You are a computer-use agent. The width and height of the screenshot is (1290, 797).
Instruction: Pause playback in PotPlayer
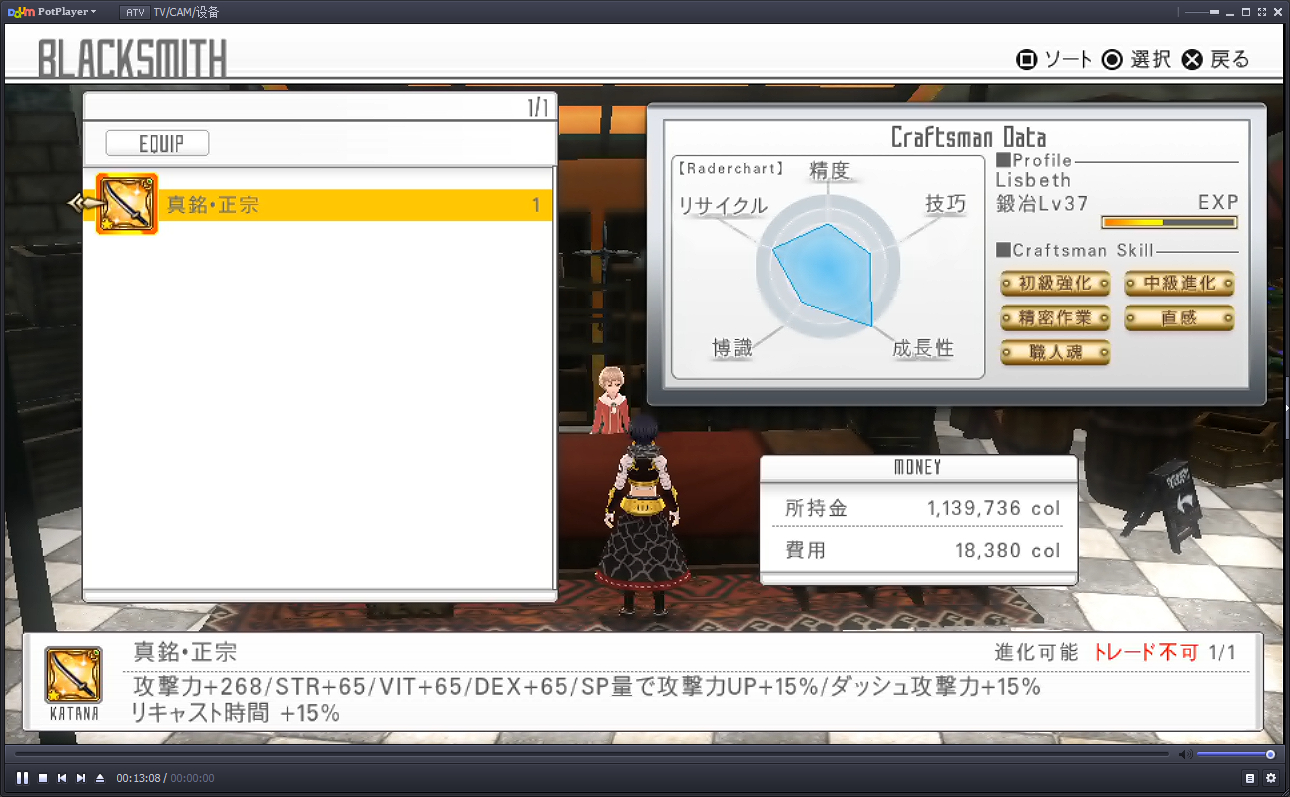pyautogui.click(x=22, y=778)
